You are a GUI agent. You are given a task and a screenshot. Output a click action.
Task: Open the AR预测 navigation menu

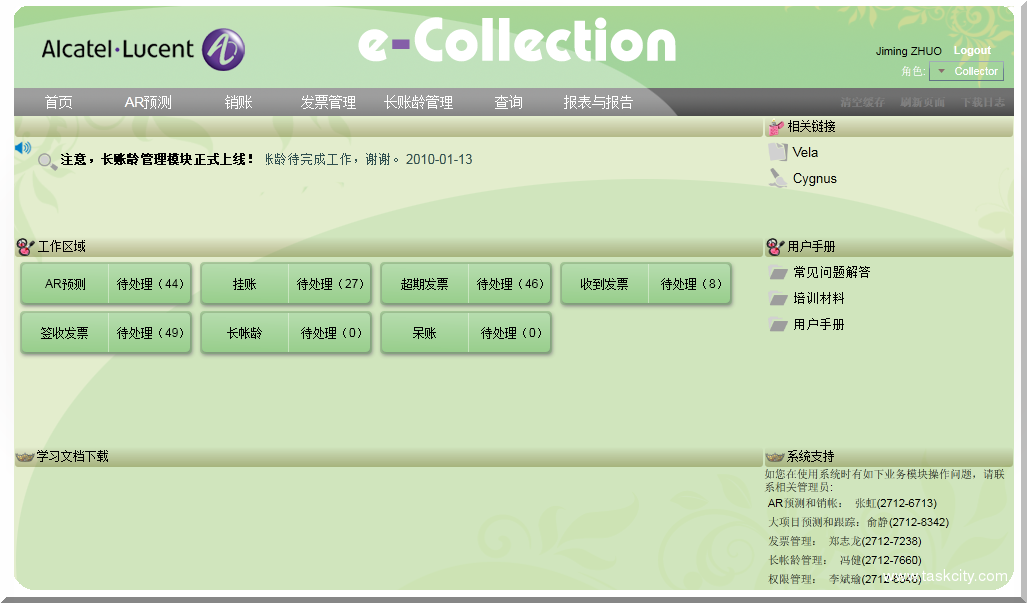148,102
